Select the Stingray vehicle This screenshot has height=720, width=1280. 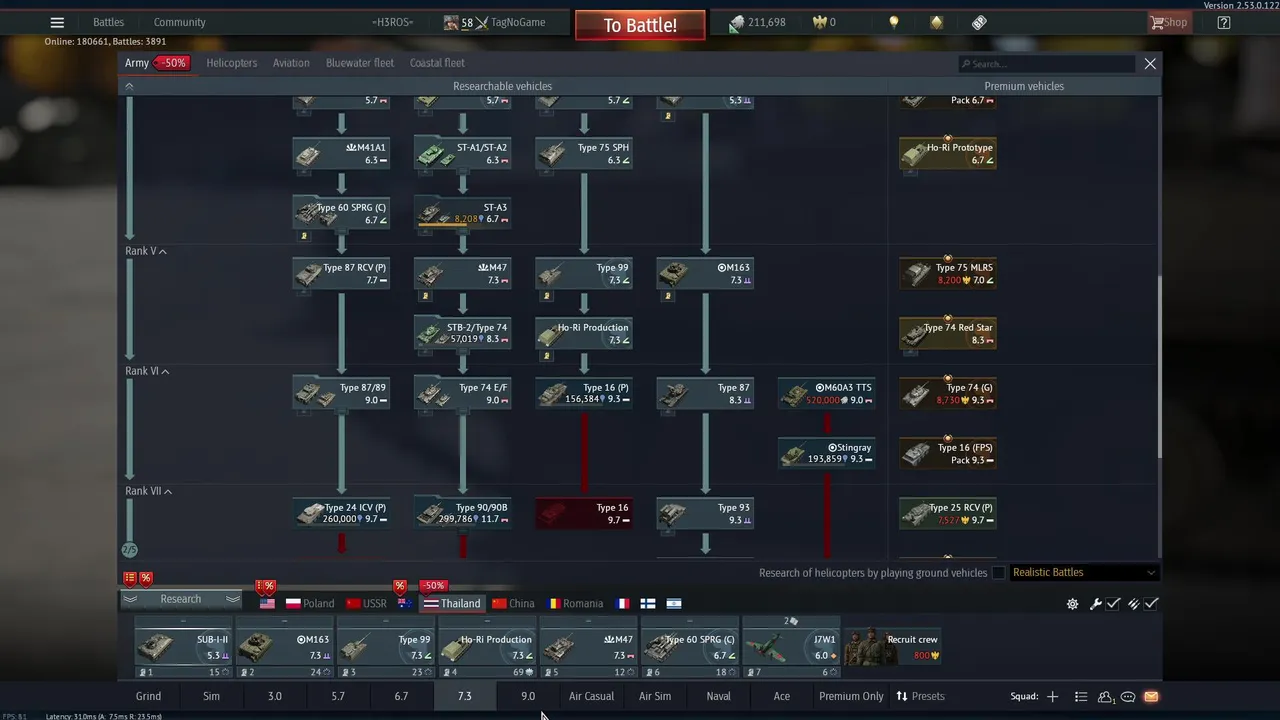[827, 453]
